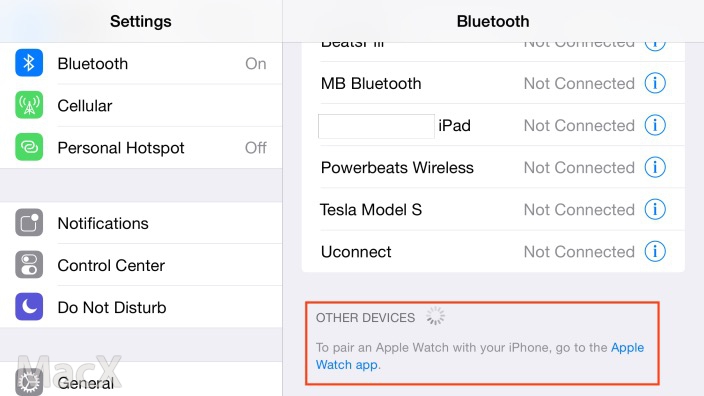This screenshot has height=396, width=704.
Task: Select Personal Hotspot Off row
Action: (x=141, y=148)
